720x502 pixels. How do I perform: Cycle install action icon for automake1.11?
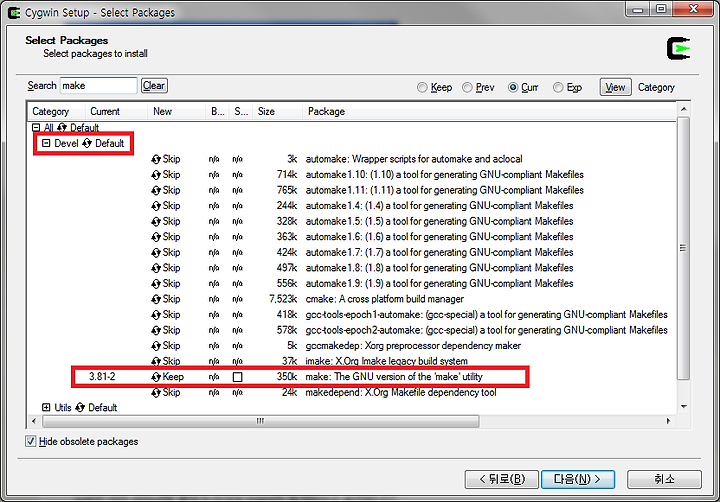[156, 191]
